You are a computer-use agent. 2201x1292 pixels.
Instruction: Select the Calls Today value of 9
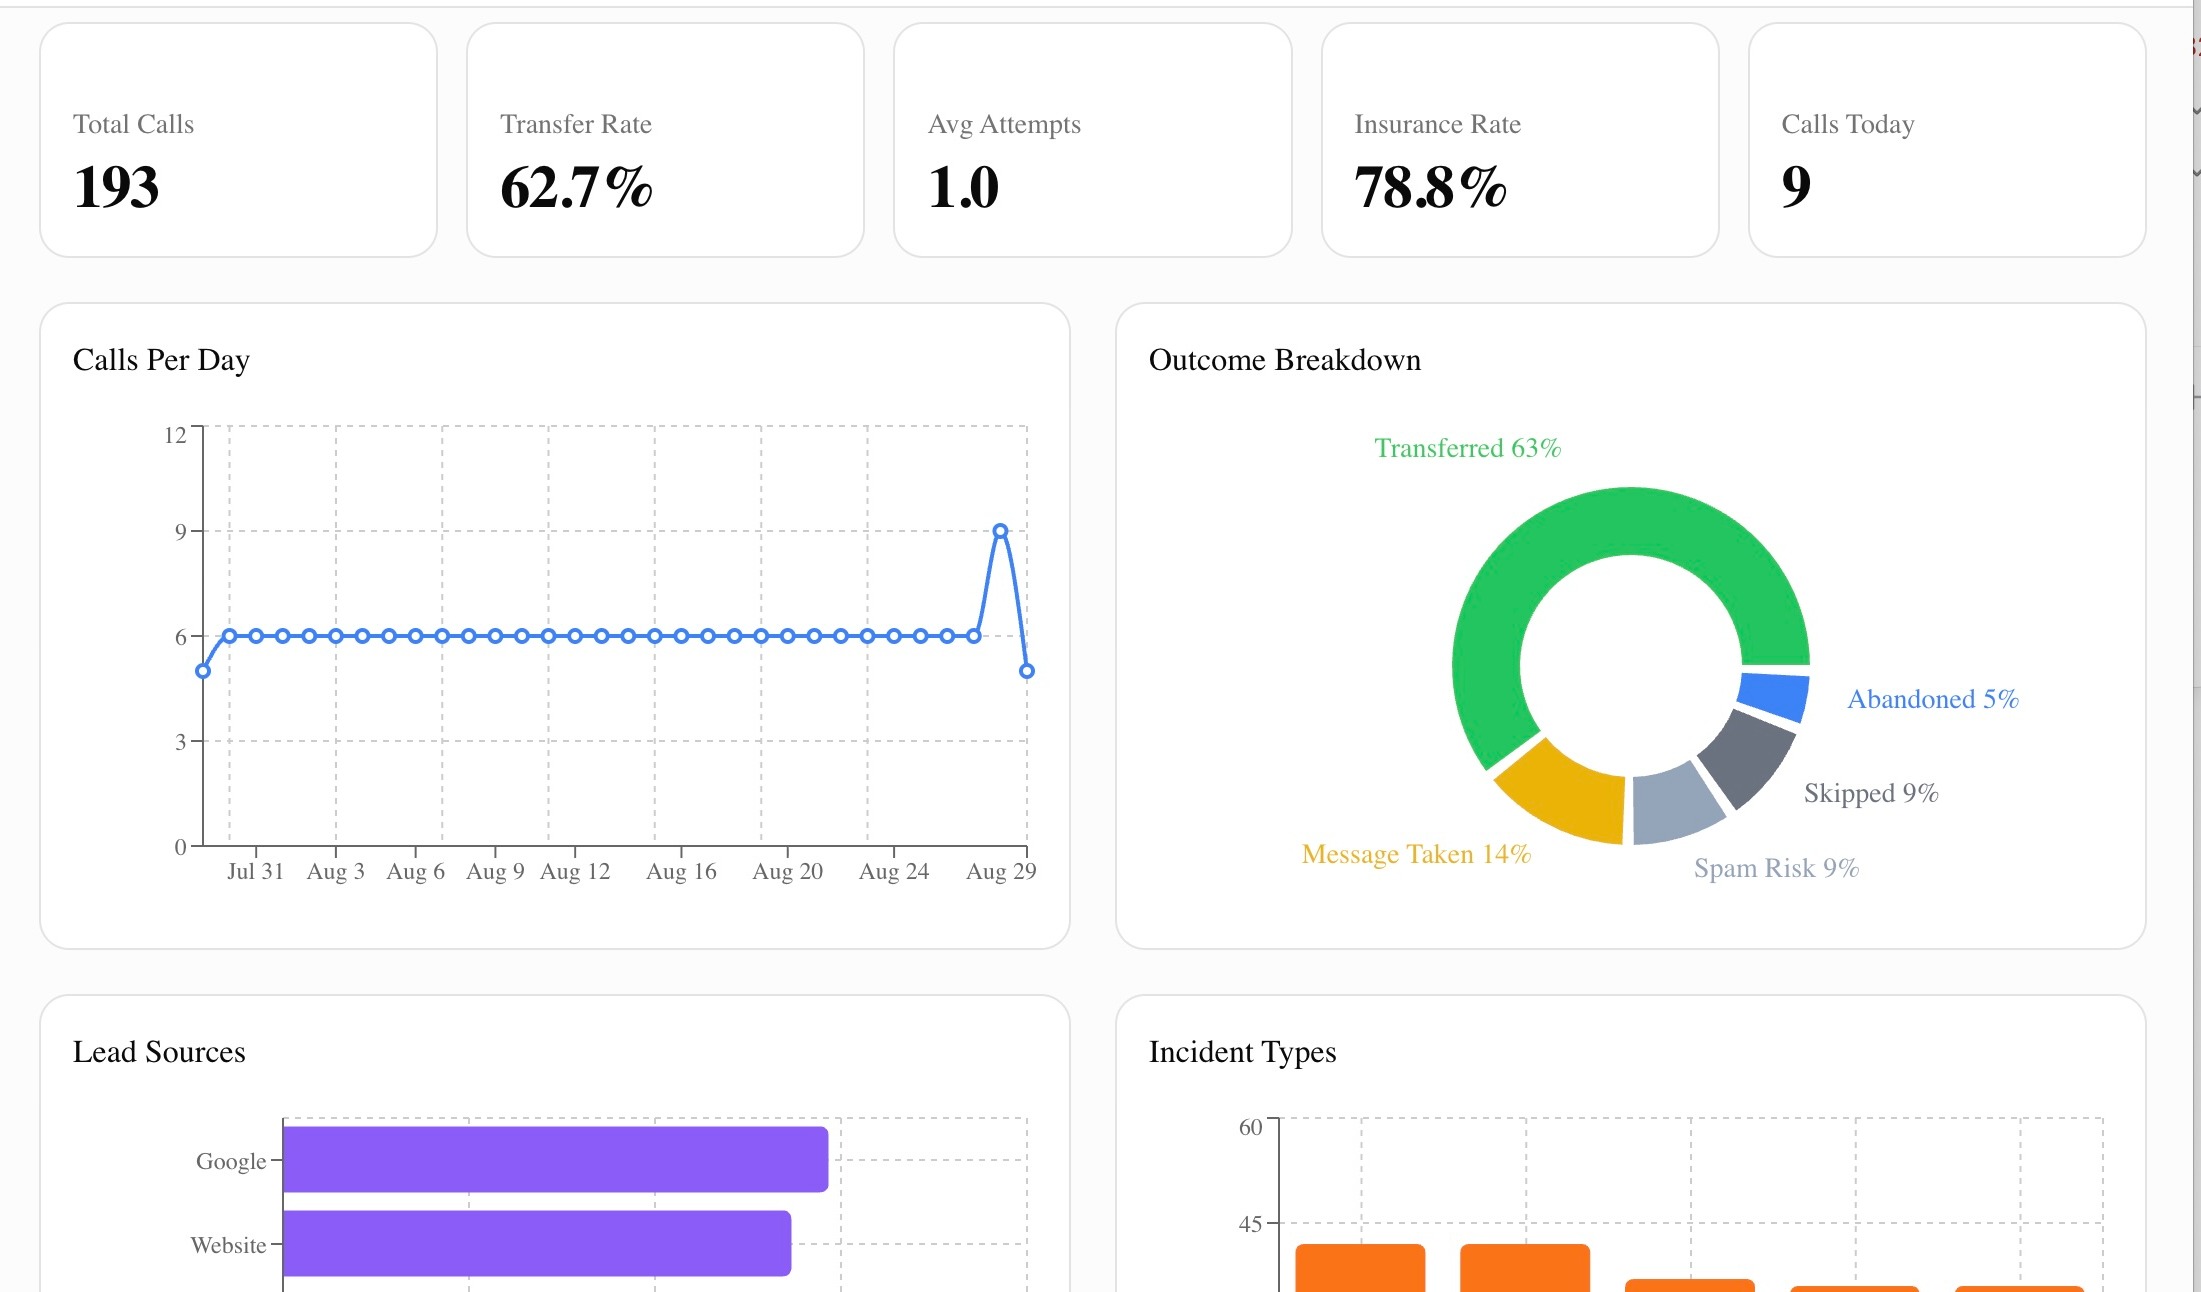tap(1796, 187)
